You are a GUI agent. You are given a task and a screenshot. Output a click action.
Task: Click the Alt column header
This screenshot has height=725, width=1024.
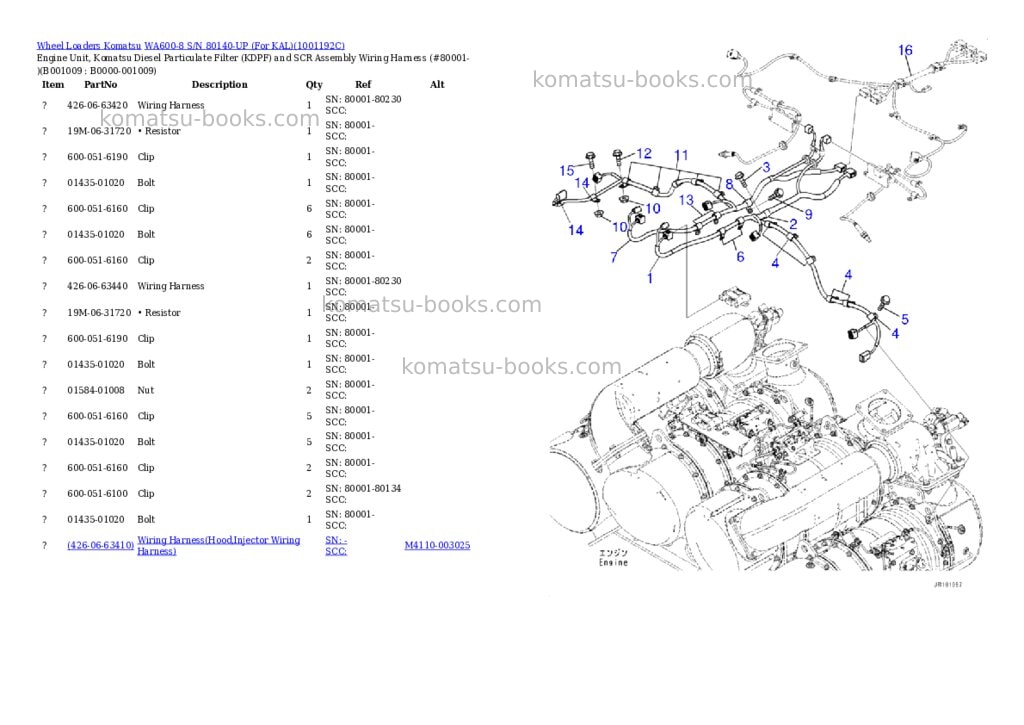point(437,85)
